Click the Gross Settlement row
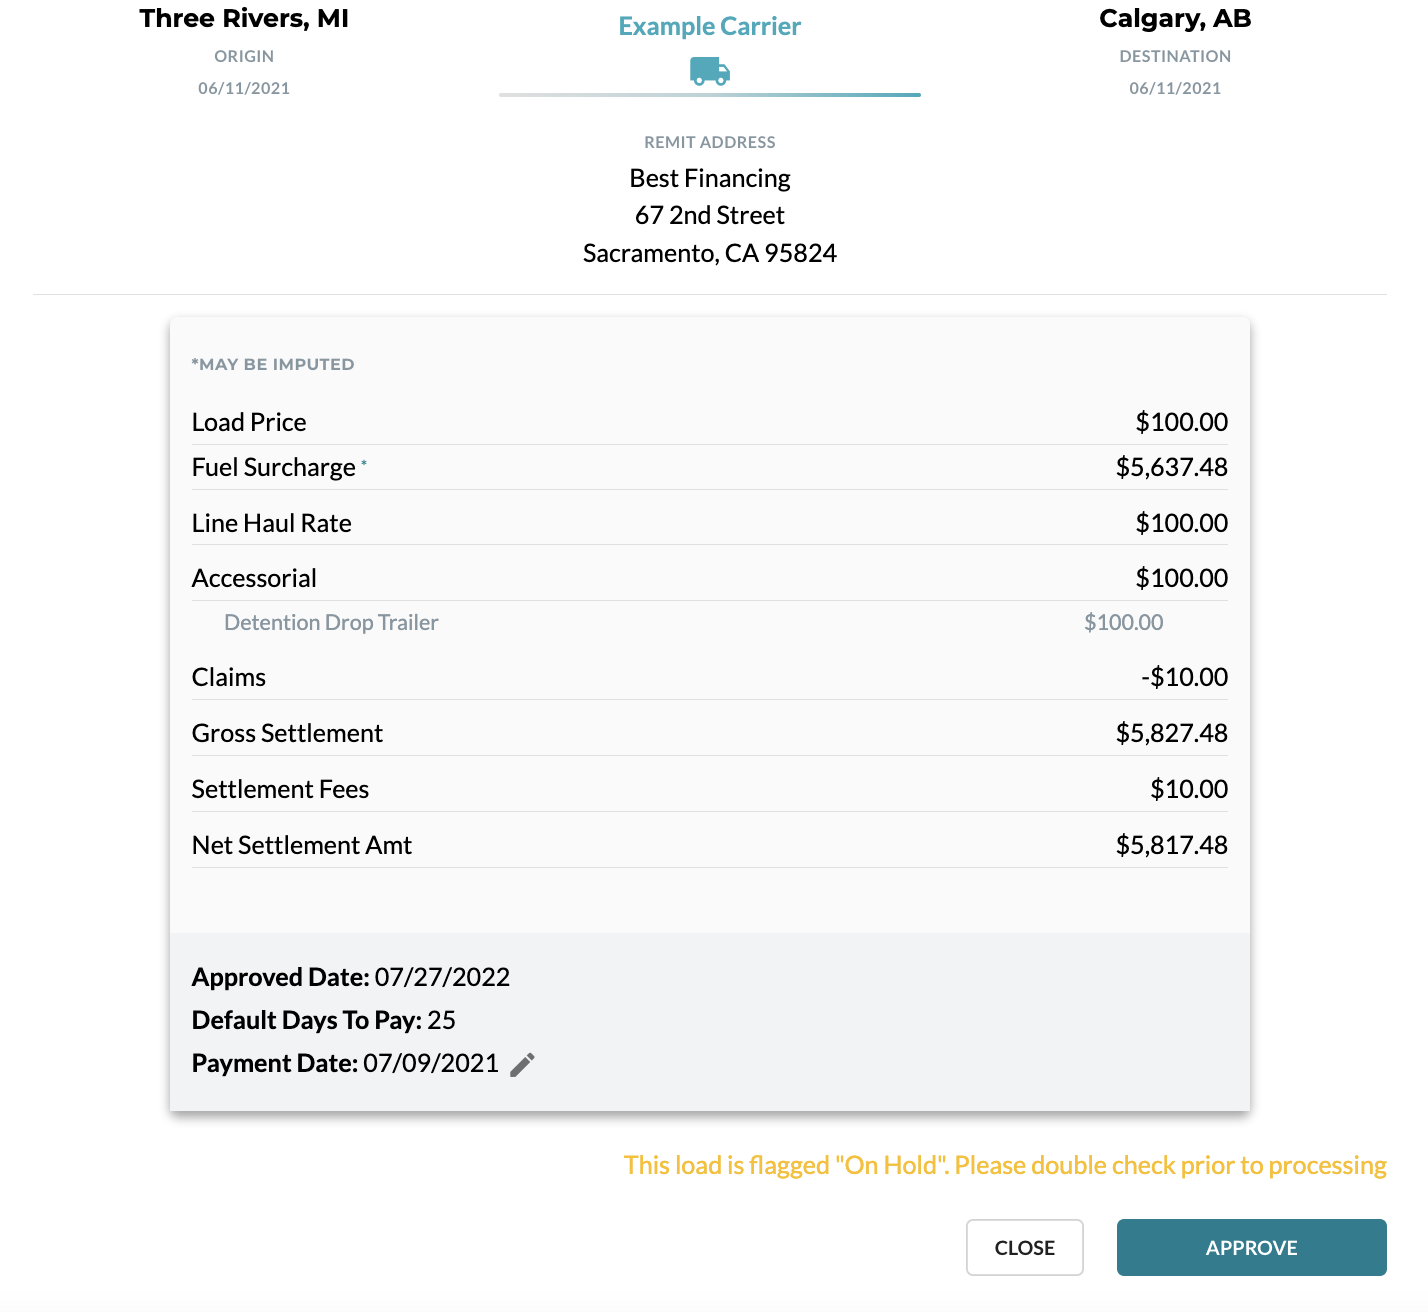Screen dimensions: 1428x1312 [x=709, y=732]
